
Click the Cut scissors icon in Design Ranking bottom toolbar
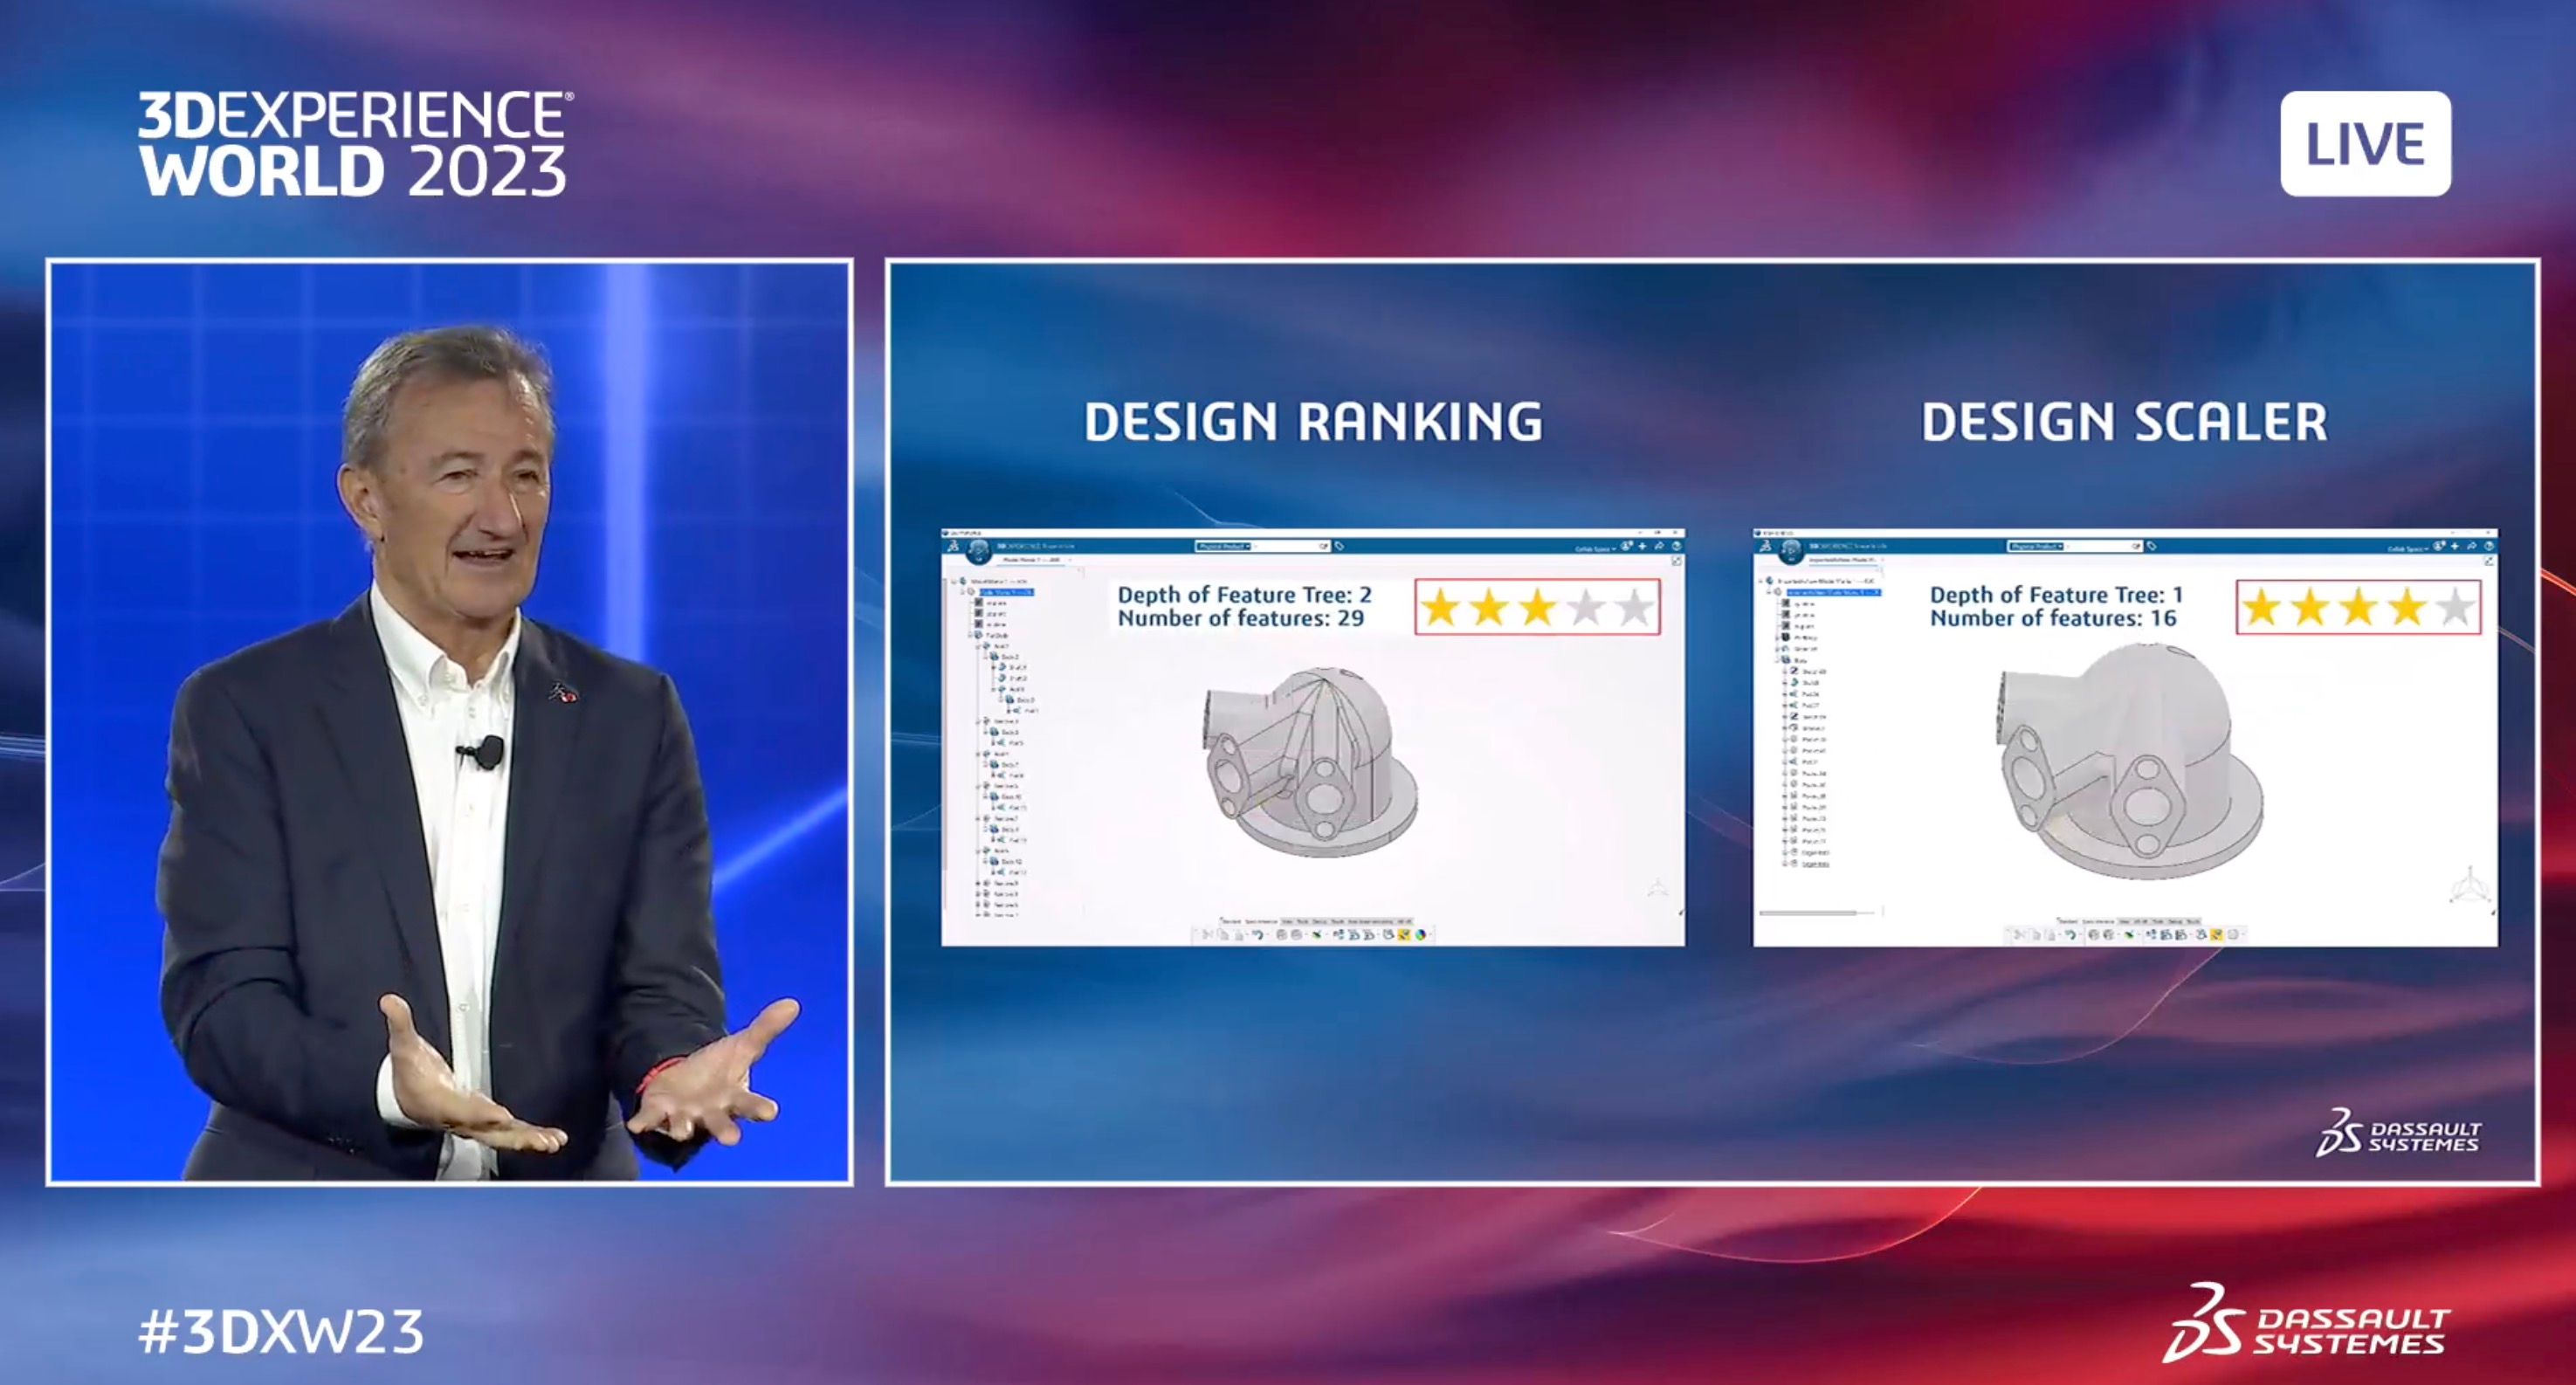(x=1208, y=935)
